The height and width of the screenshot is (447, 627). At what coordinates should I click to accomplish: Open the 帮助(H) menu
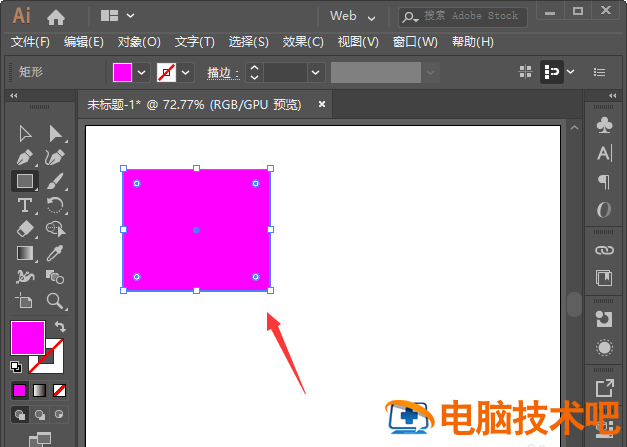[472, 42]
